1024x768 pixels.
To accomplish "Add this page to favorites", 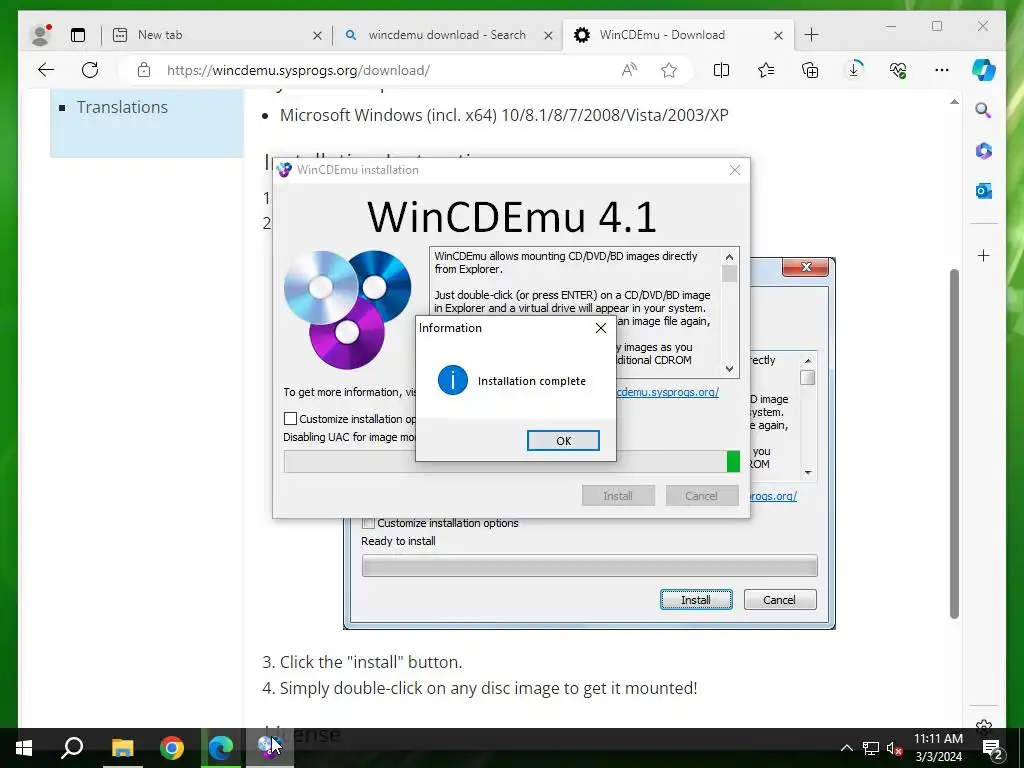I will (x=669, y=70).
